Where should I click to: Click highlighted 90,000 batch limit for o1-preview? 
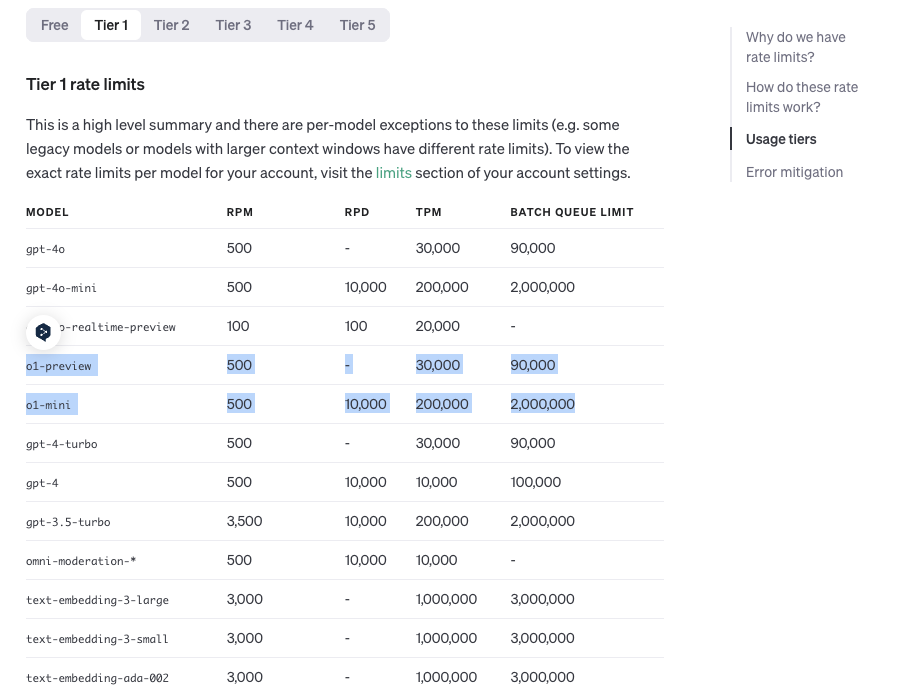click(534, 365)
